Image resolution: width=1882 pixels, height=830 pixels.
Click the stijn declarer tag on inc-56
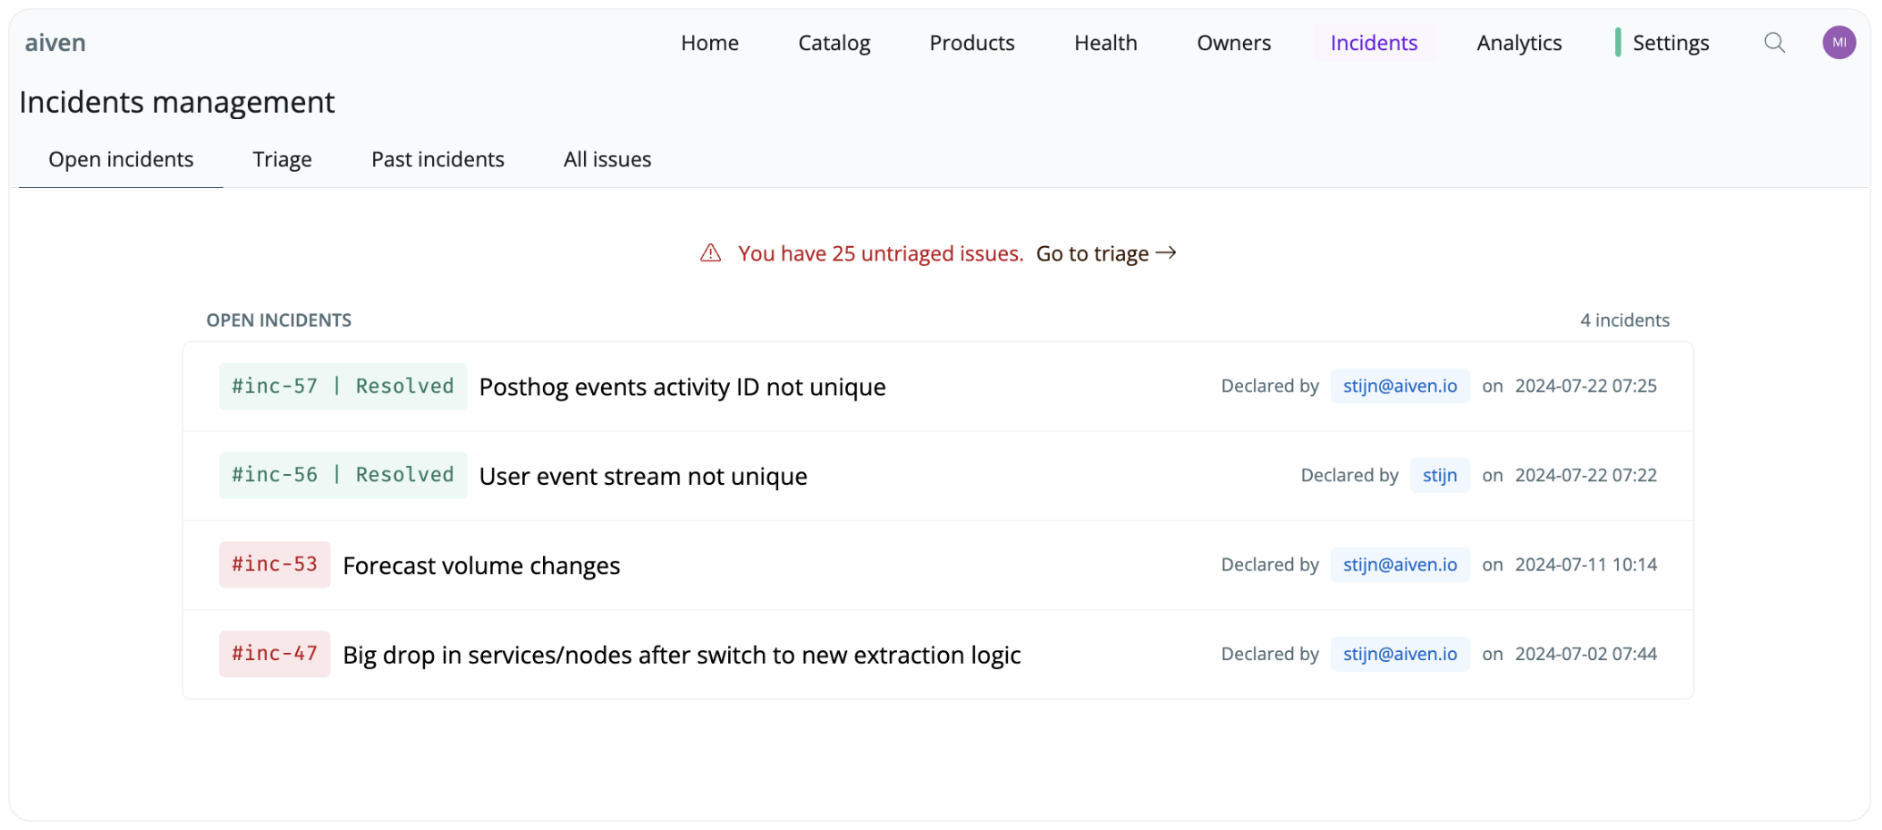1439,476
